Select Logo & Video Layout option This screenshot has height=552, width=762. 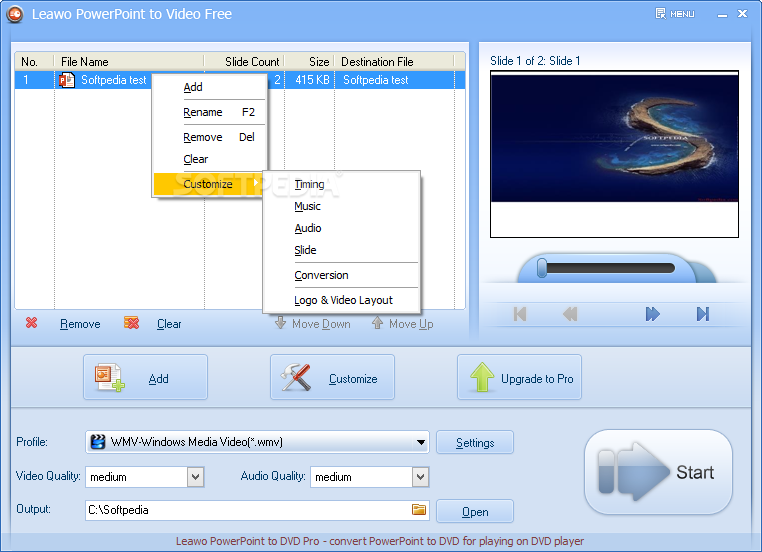coord(341,300)
